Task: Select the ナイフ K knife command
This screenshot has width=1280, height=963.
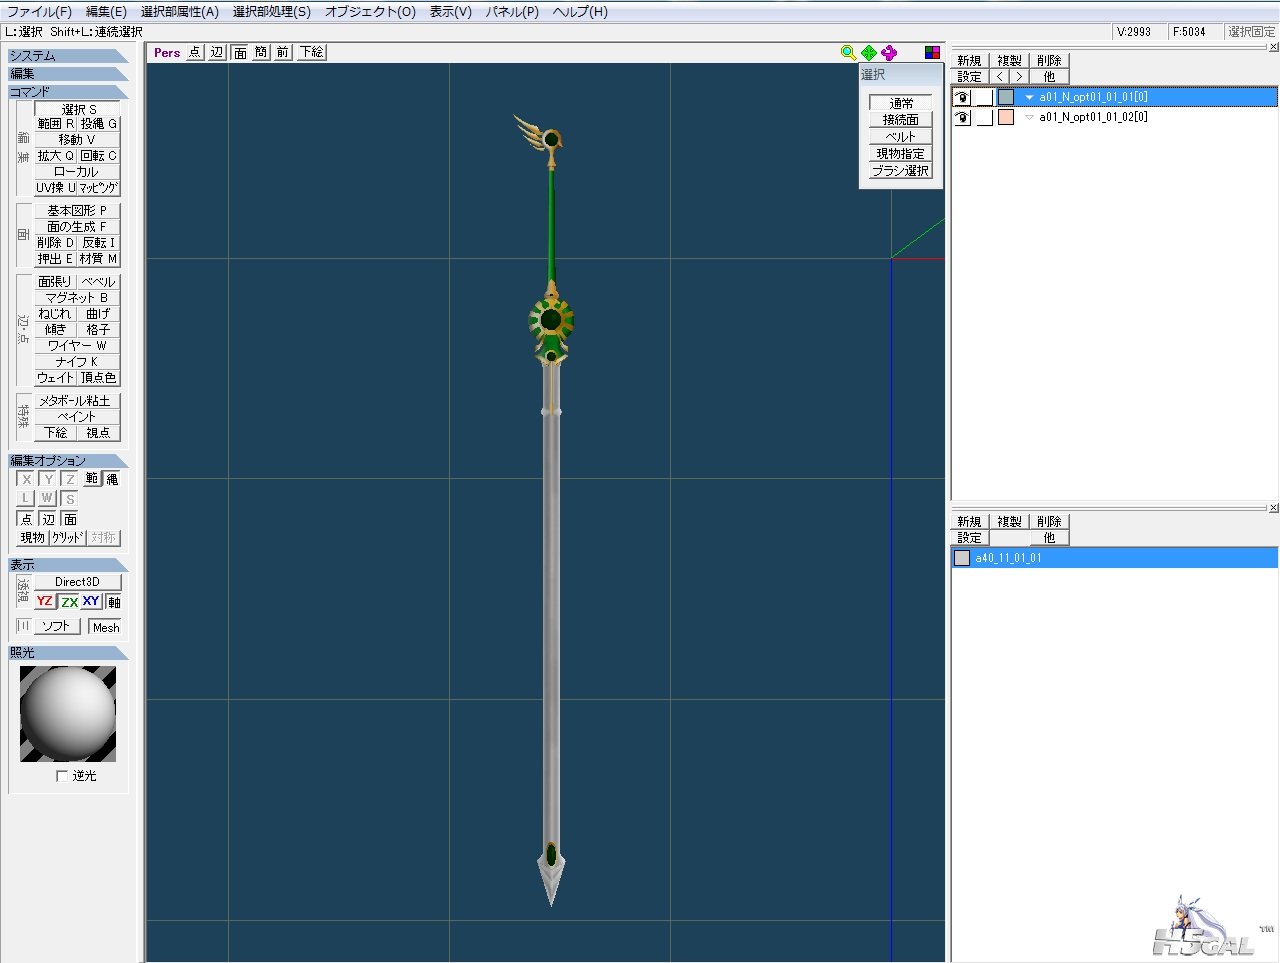Action: click(77, 361)
